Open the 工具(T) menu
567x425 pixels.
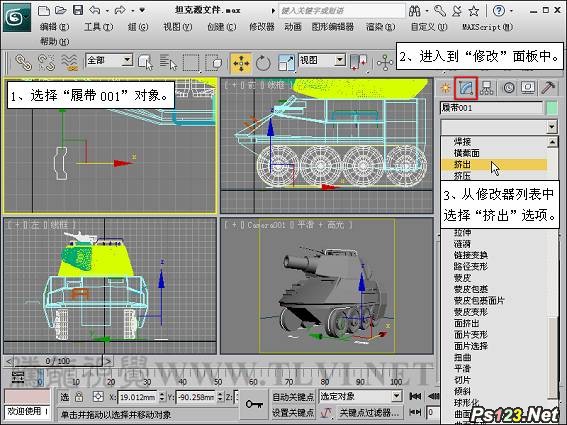[98, 27]
